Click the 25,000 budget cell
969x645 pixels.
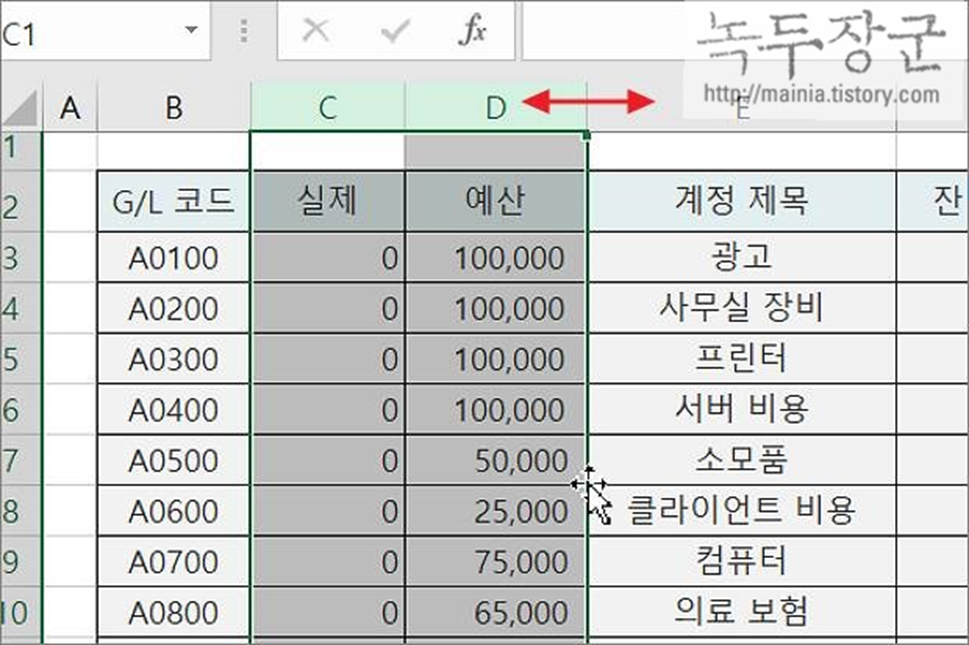tap(495, 511)
